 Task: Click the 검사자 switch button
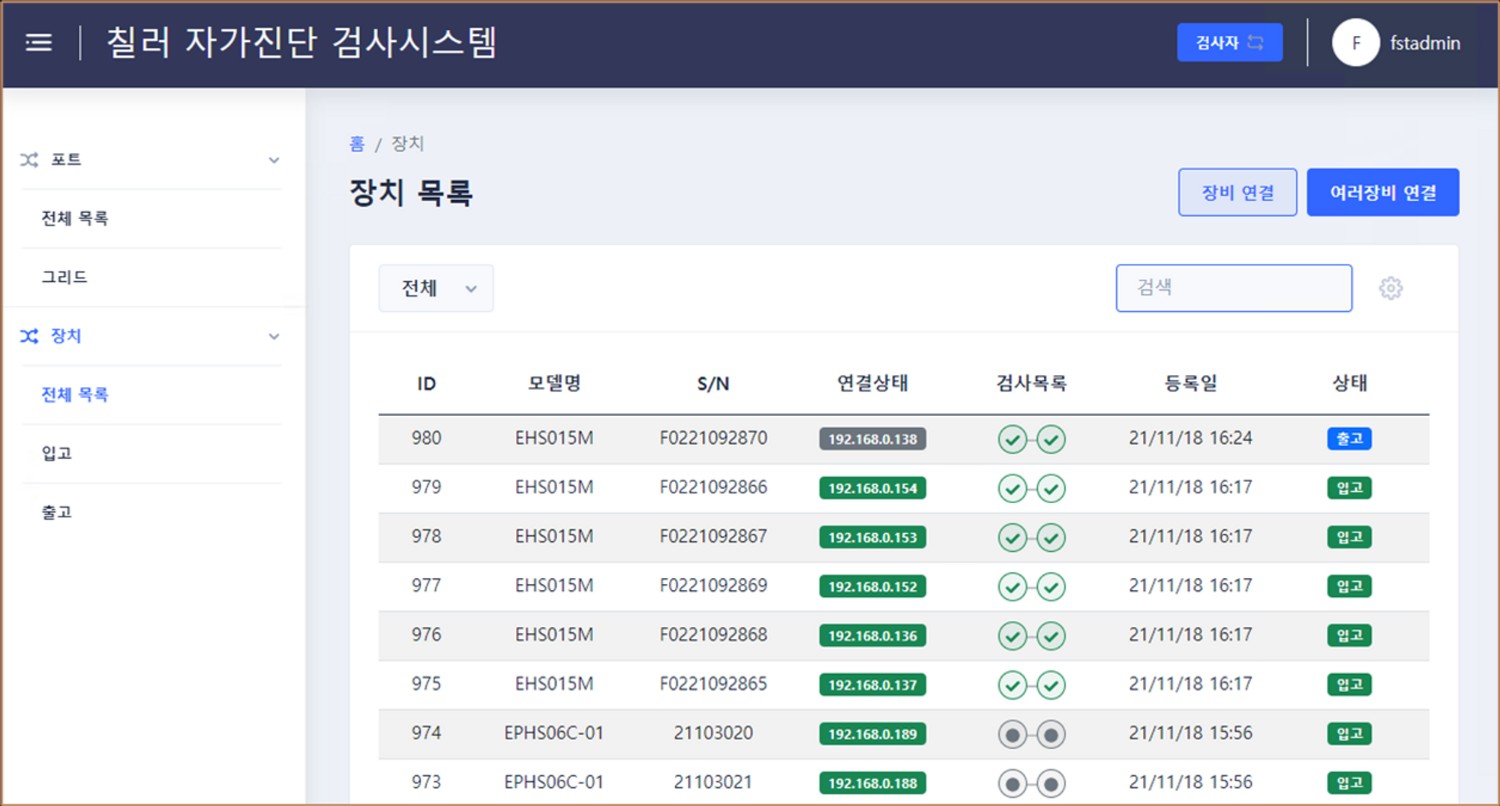(x=1230, y=43)
